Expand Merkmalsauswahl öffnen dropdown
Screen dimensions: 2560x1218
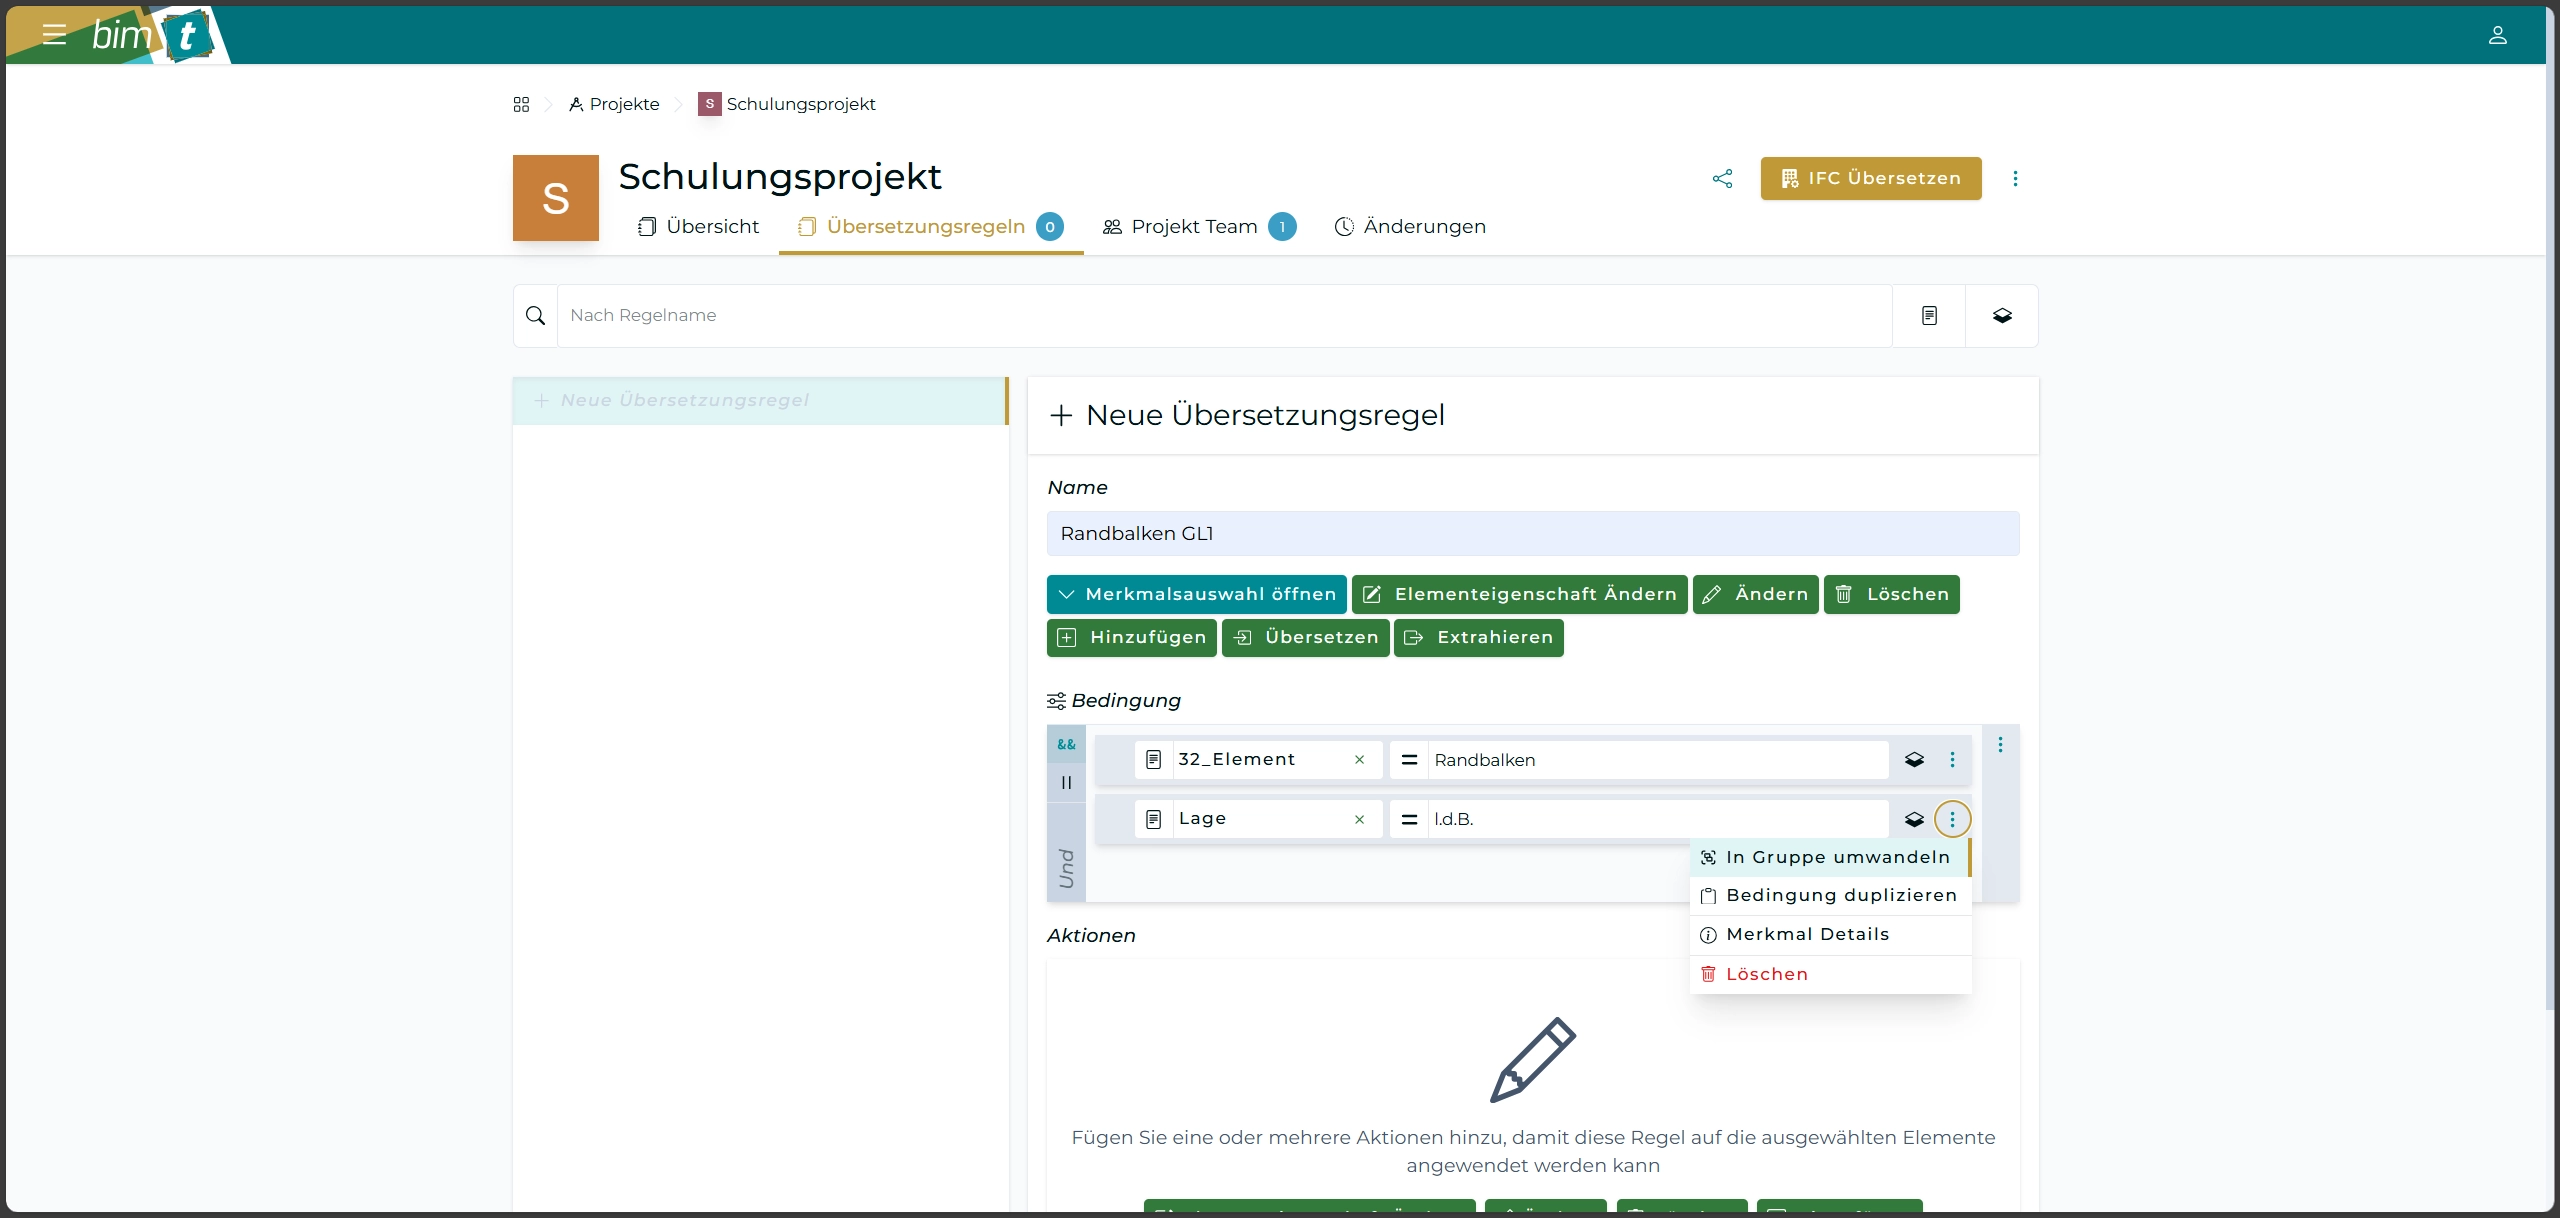(1196, 594)
